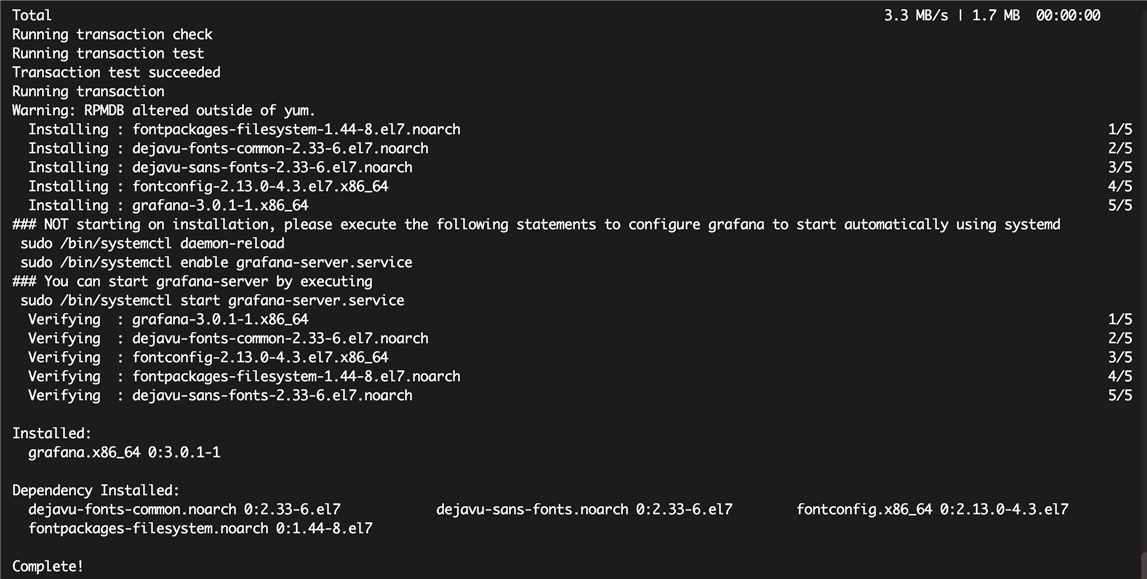
Task: Click the 'Dependency Installed:' heading
Action: pyautogui.click(x=96, y=491)
